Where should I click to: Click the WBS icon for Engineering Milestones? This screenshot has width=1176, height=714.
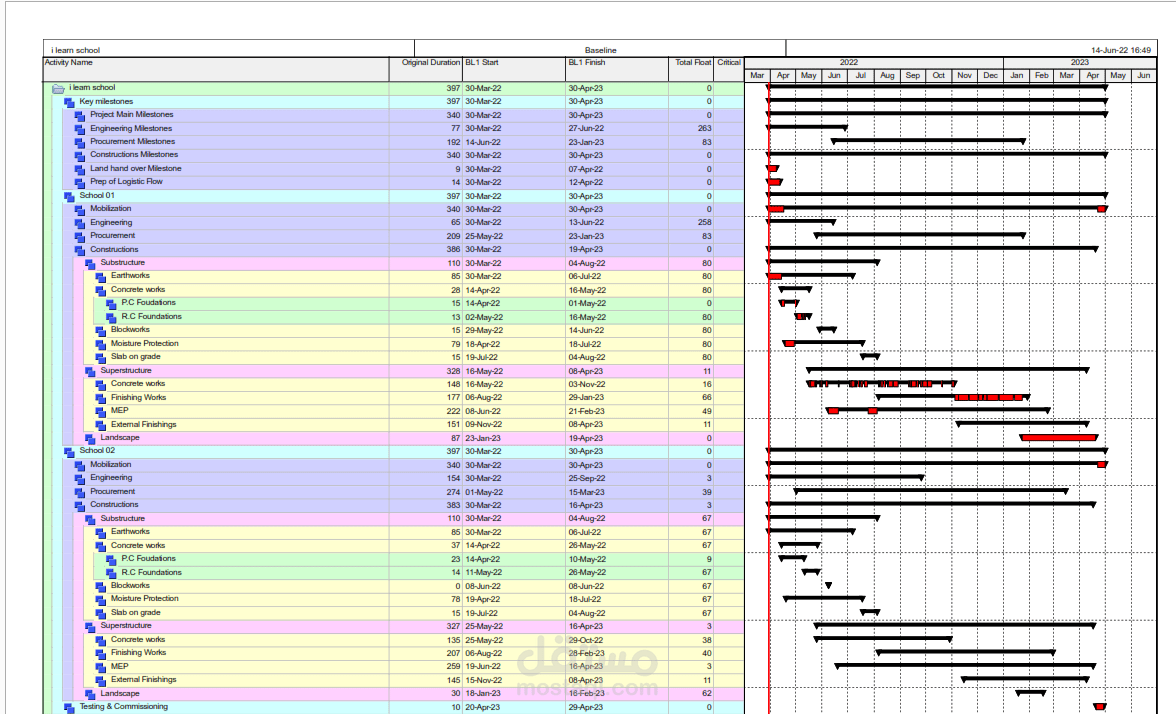tap(80, 129)
